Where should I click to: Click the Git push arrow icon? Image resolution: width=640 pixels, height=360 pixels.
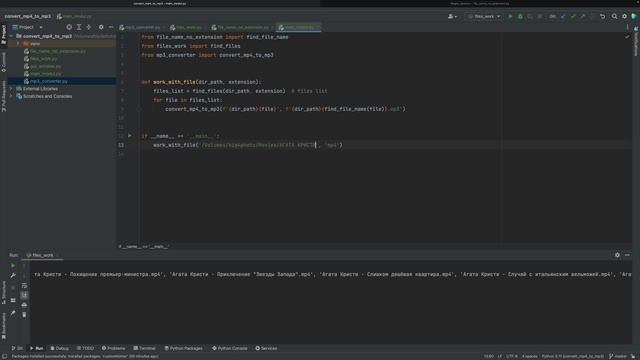(583, 16)
